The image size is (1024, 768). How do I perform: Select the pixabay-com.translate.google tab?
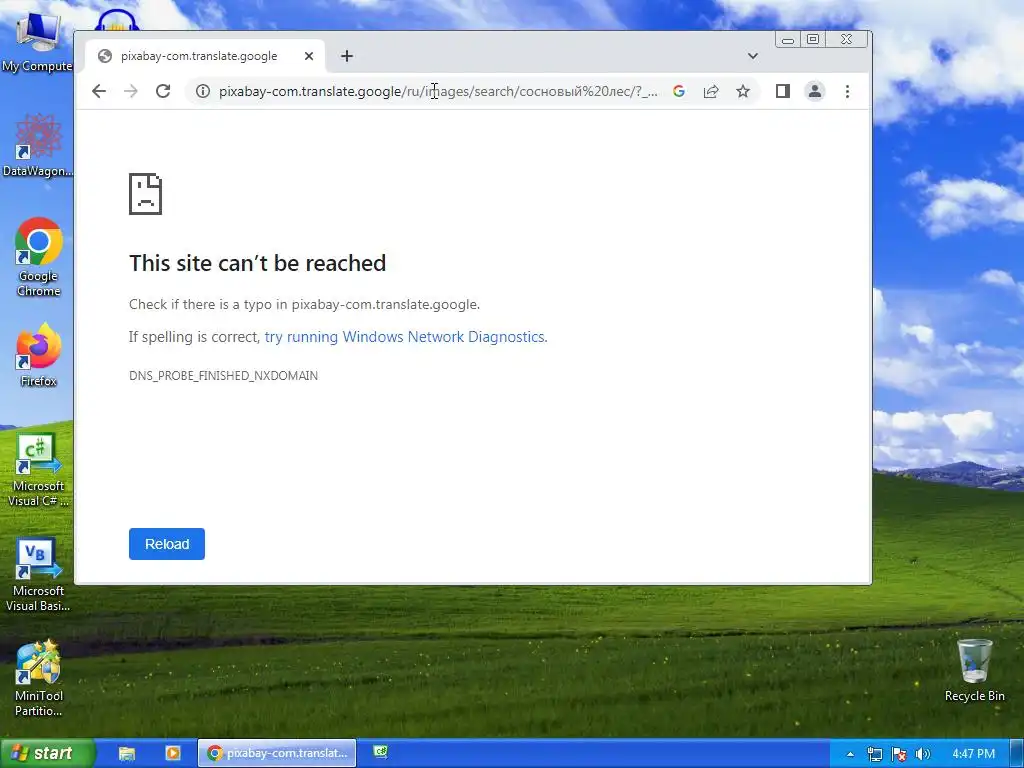coord(206,56)
